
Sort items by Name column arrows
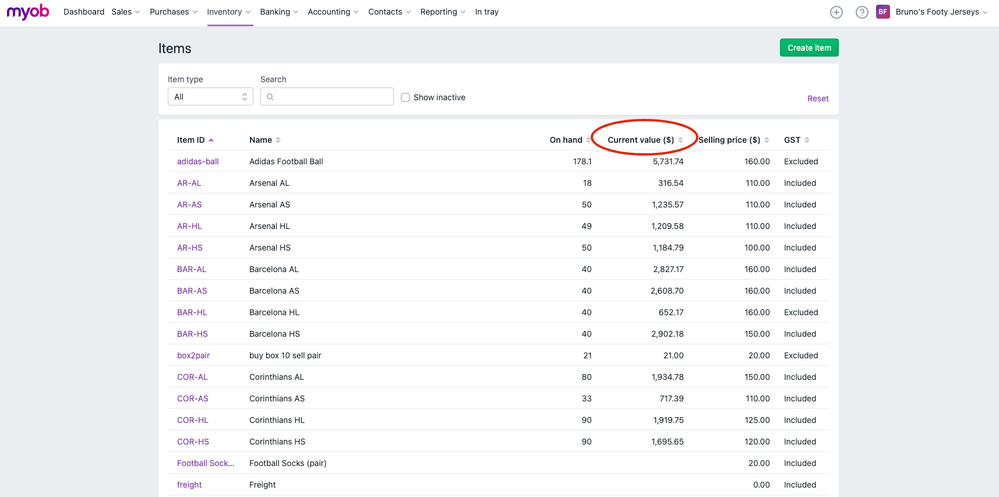278,140
